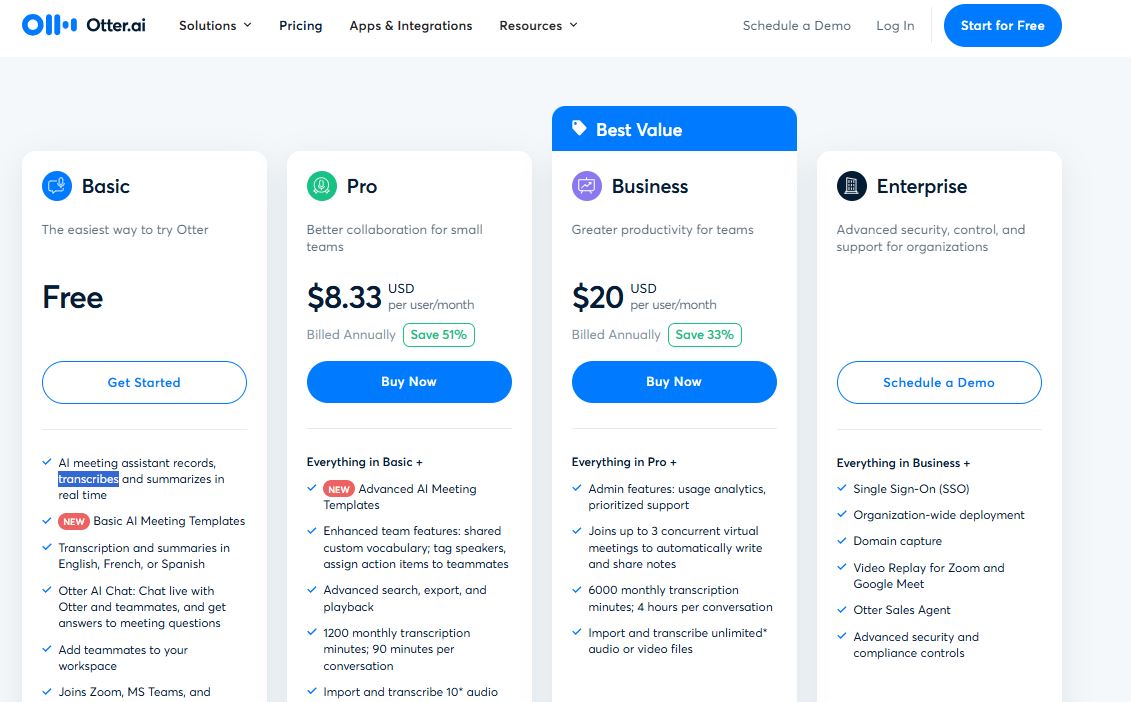1131x702 pixels.
Task: Click Get Started on the Basic plan
Action: pos(144,382)
